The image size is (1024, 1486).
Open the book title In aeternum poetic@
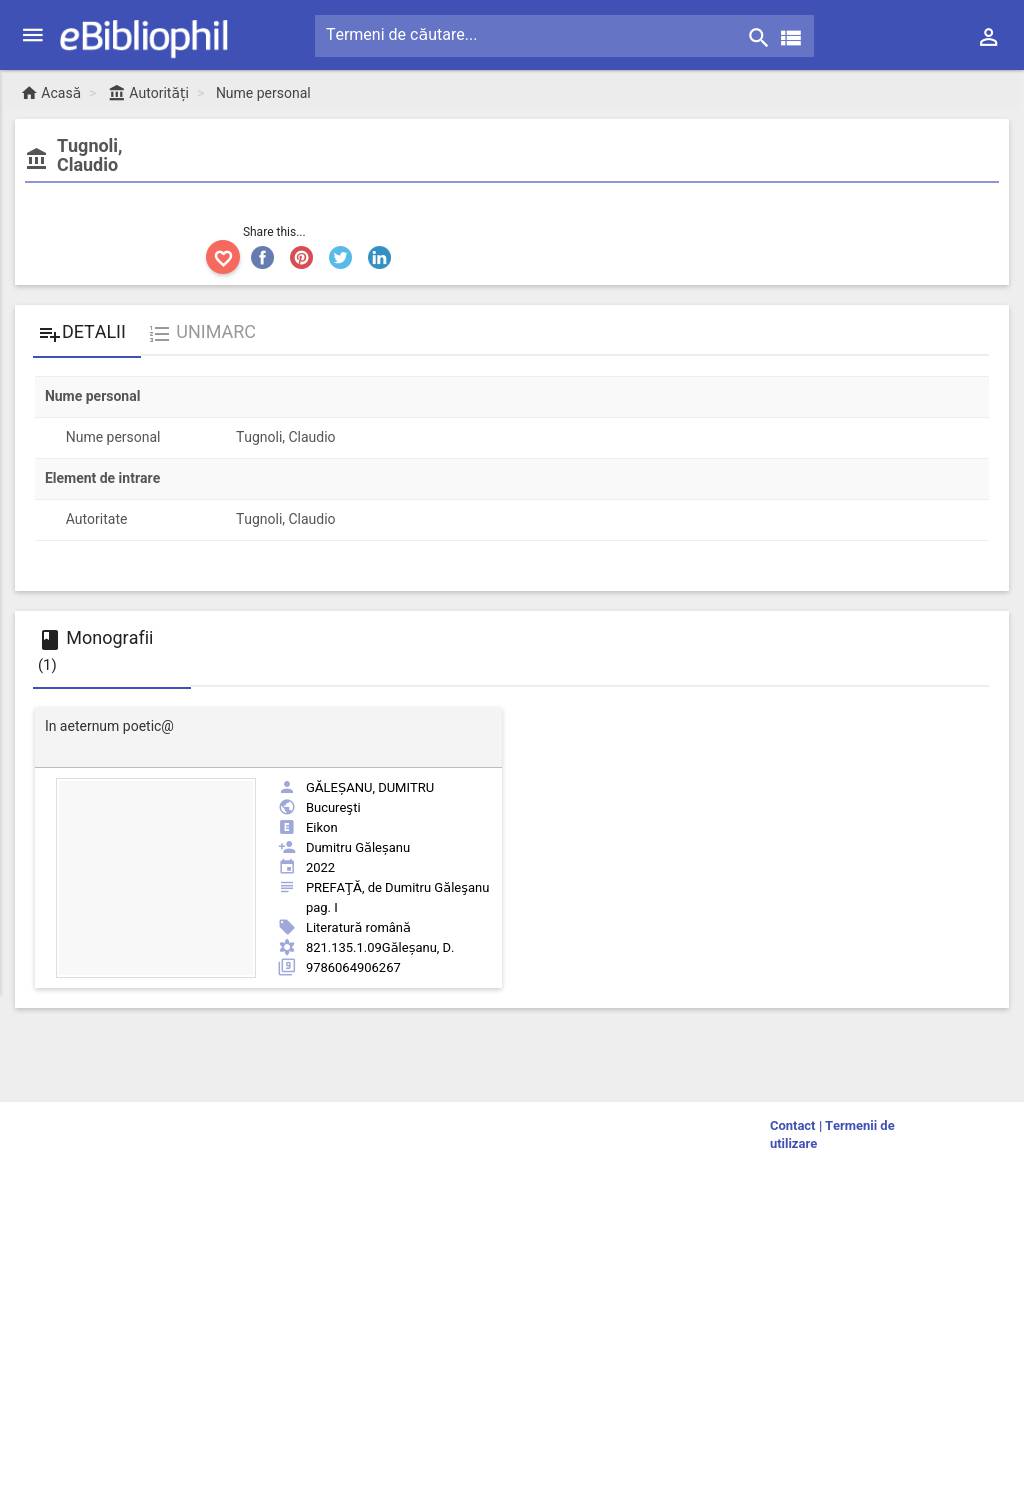pos(109,726)
